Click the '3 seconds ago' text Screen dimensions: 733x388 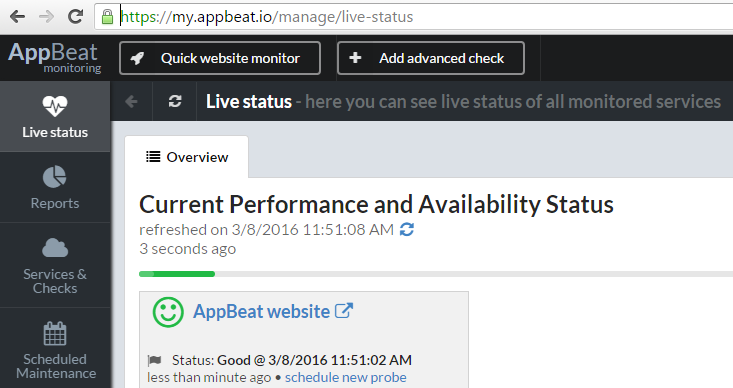187,249
